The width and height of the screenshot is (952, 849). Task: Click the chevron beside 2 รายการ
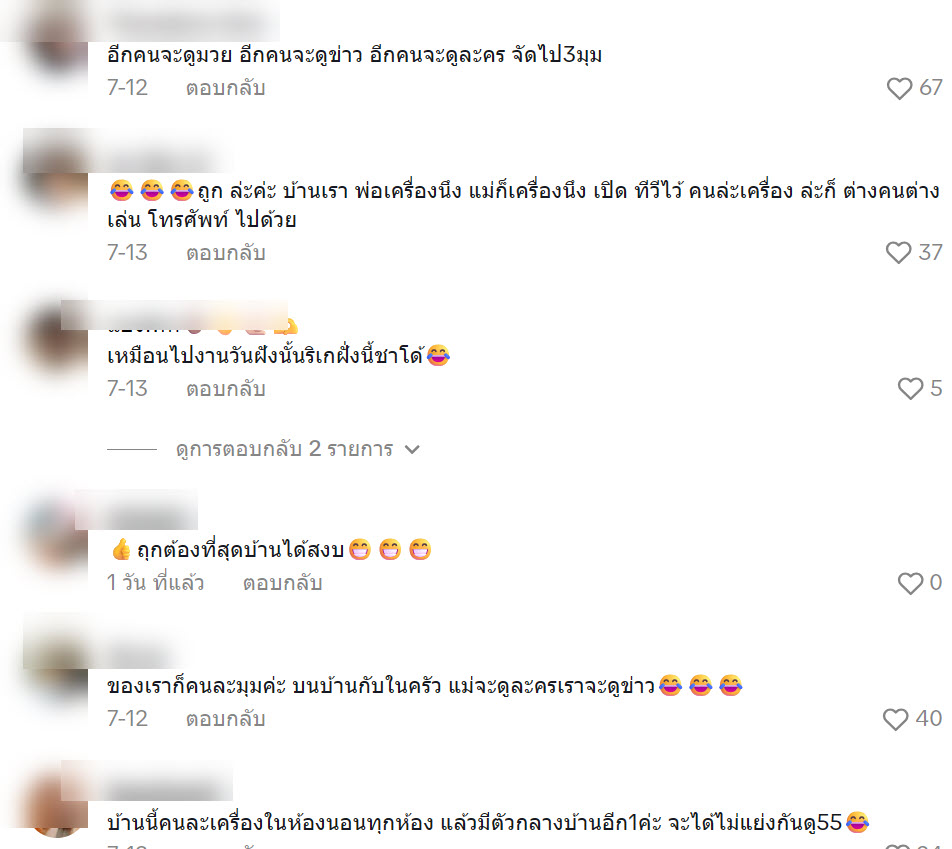pos(412,449)
